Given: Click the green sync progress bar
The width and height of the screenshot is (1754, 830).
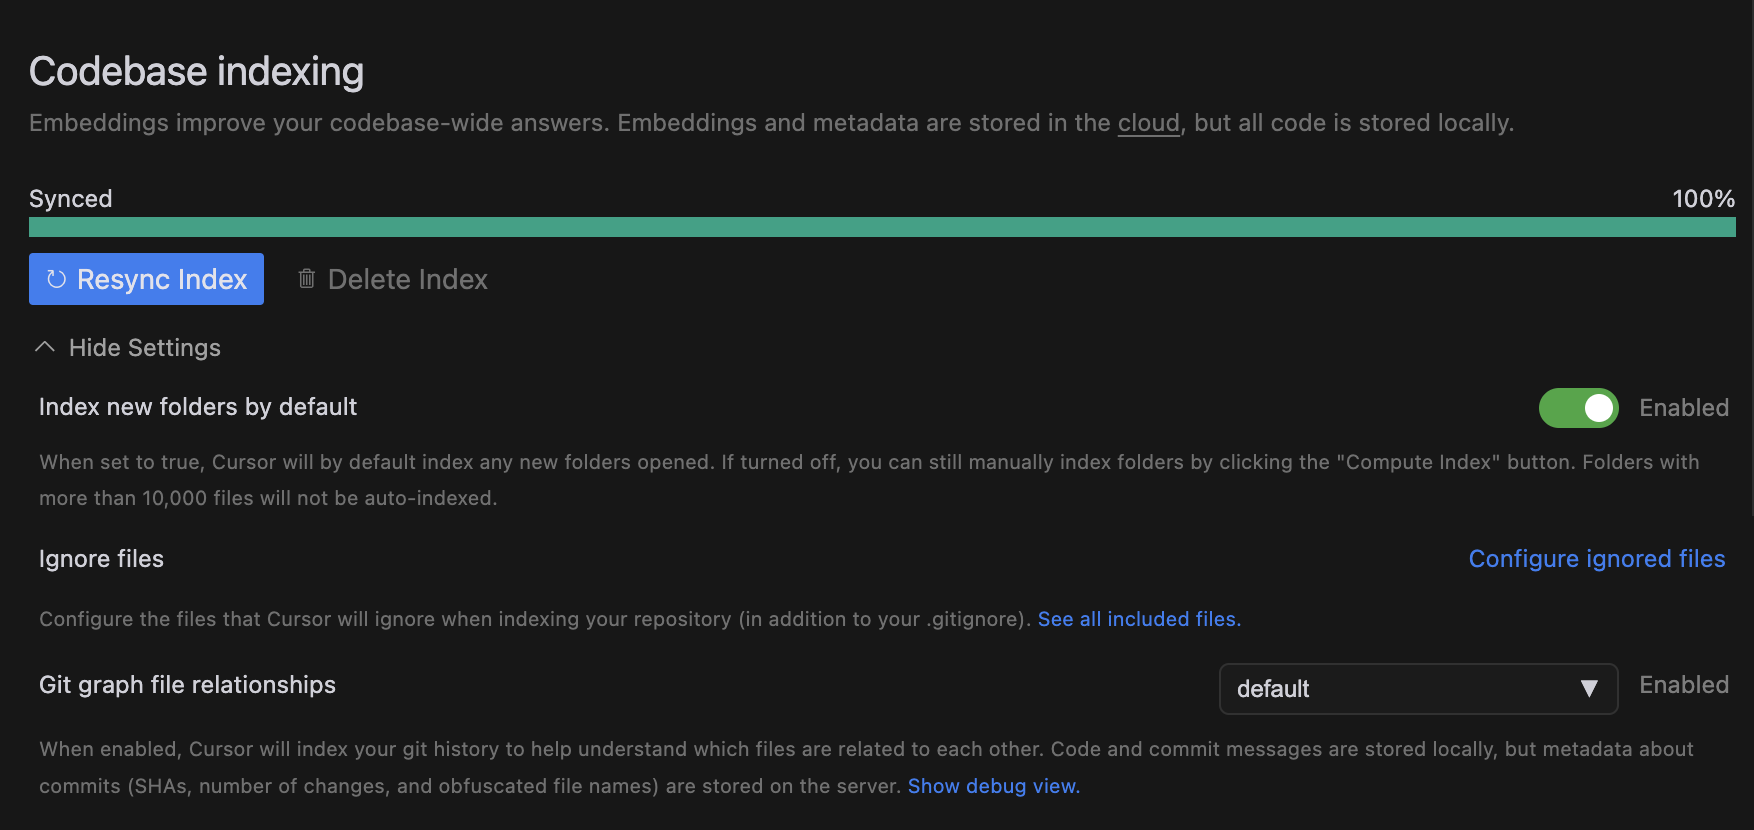Looking at the screenshot, I should pos(882,227).
